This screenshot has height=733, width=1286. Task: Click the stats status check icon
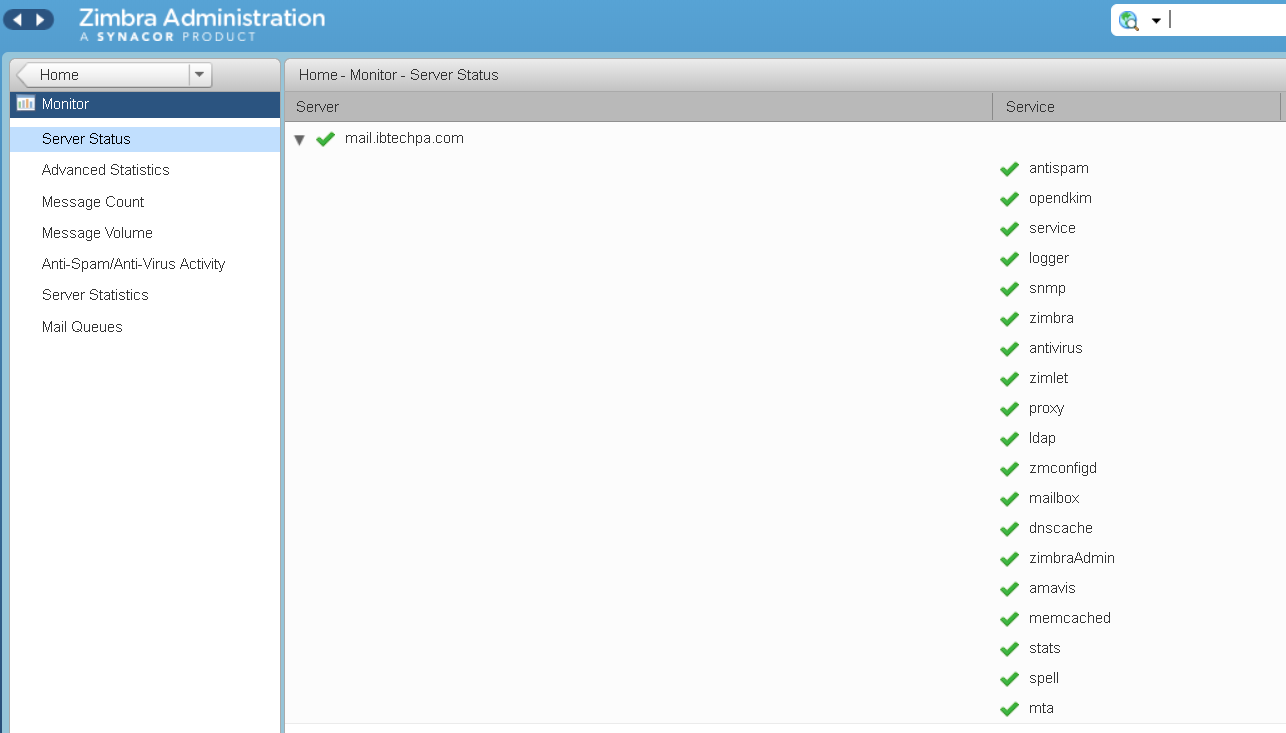tap(1009, 649)
